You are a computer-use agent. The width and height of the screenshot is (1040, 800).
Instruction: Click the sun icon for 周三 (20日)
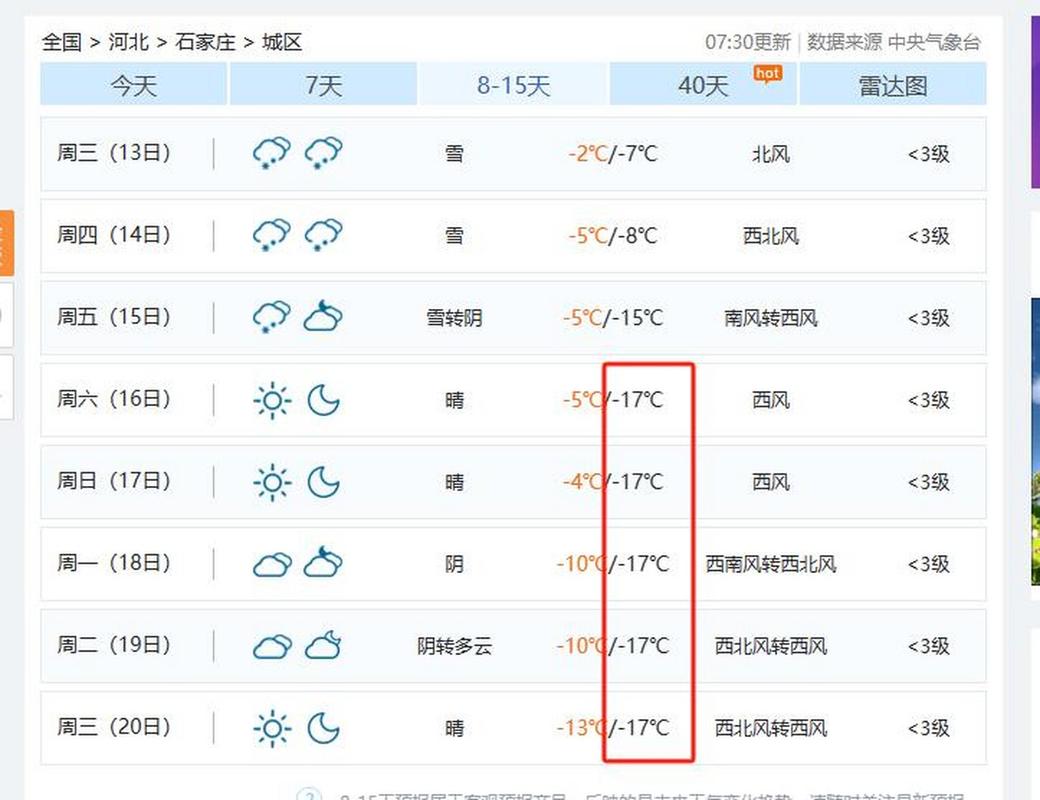(272, 728)
